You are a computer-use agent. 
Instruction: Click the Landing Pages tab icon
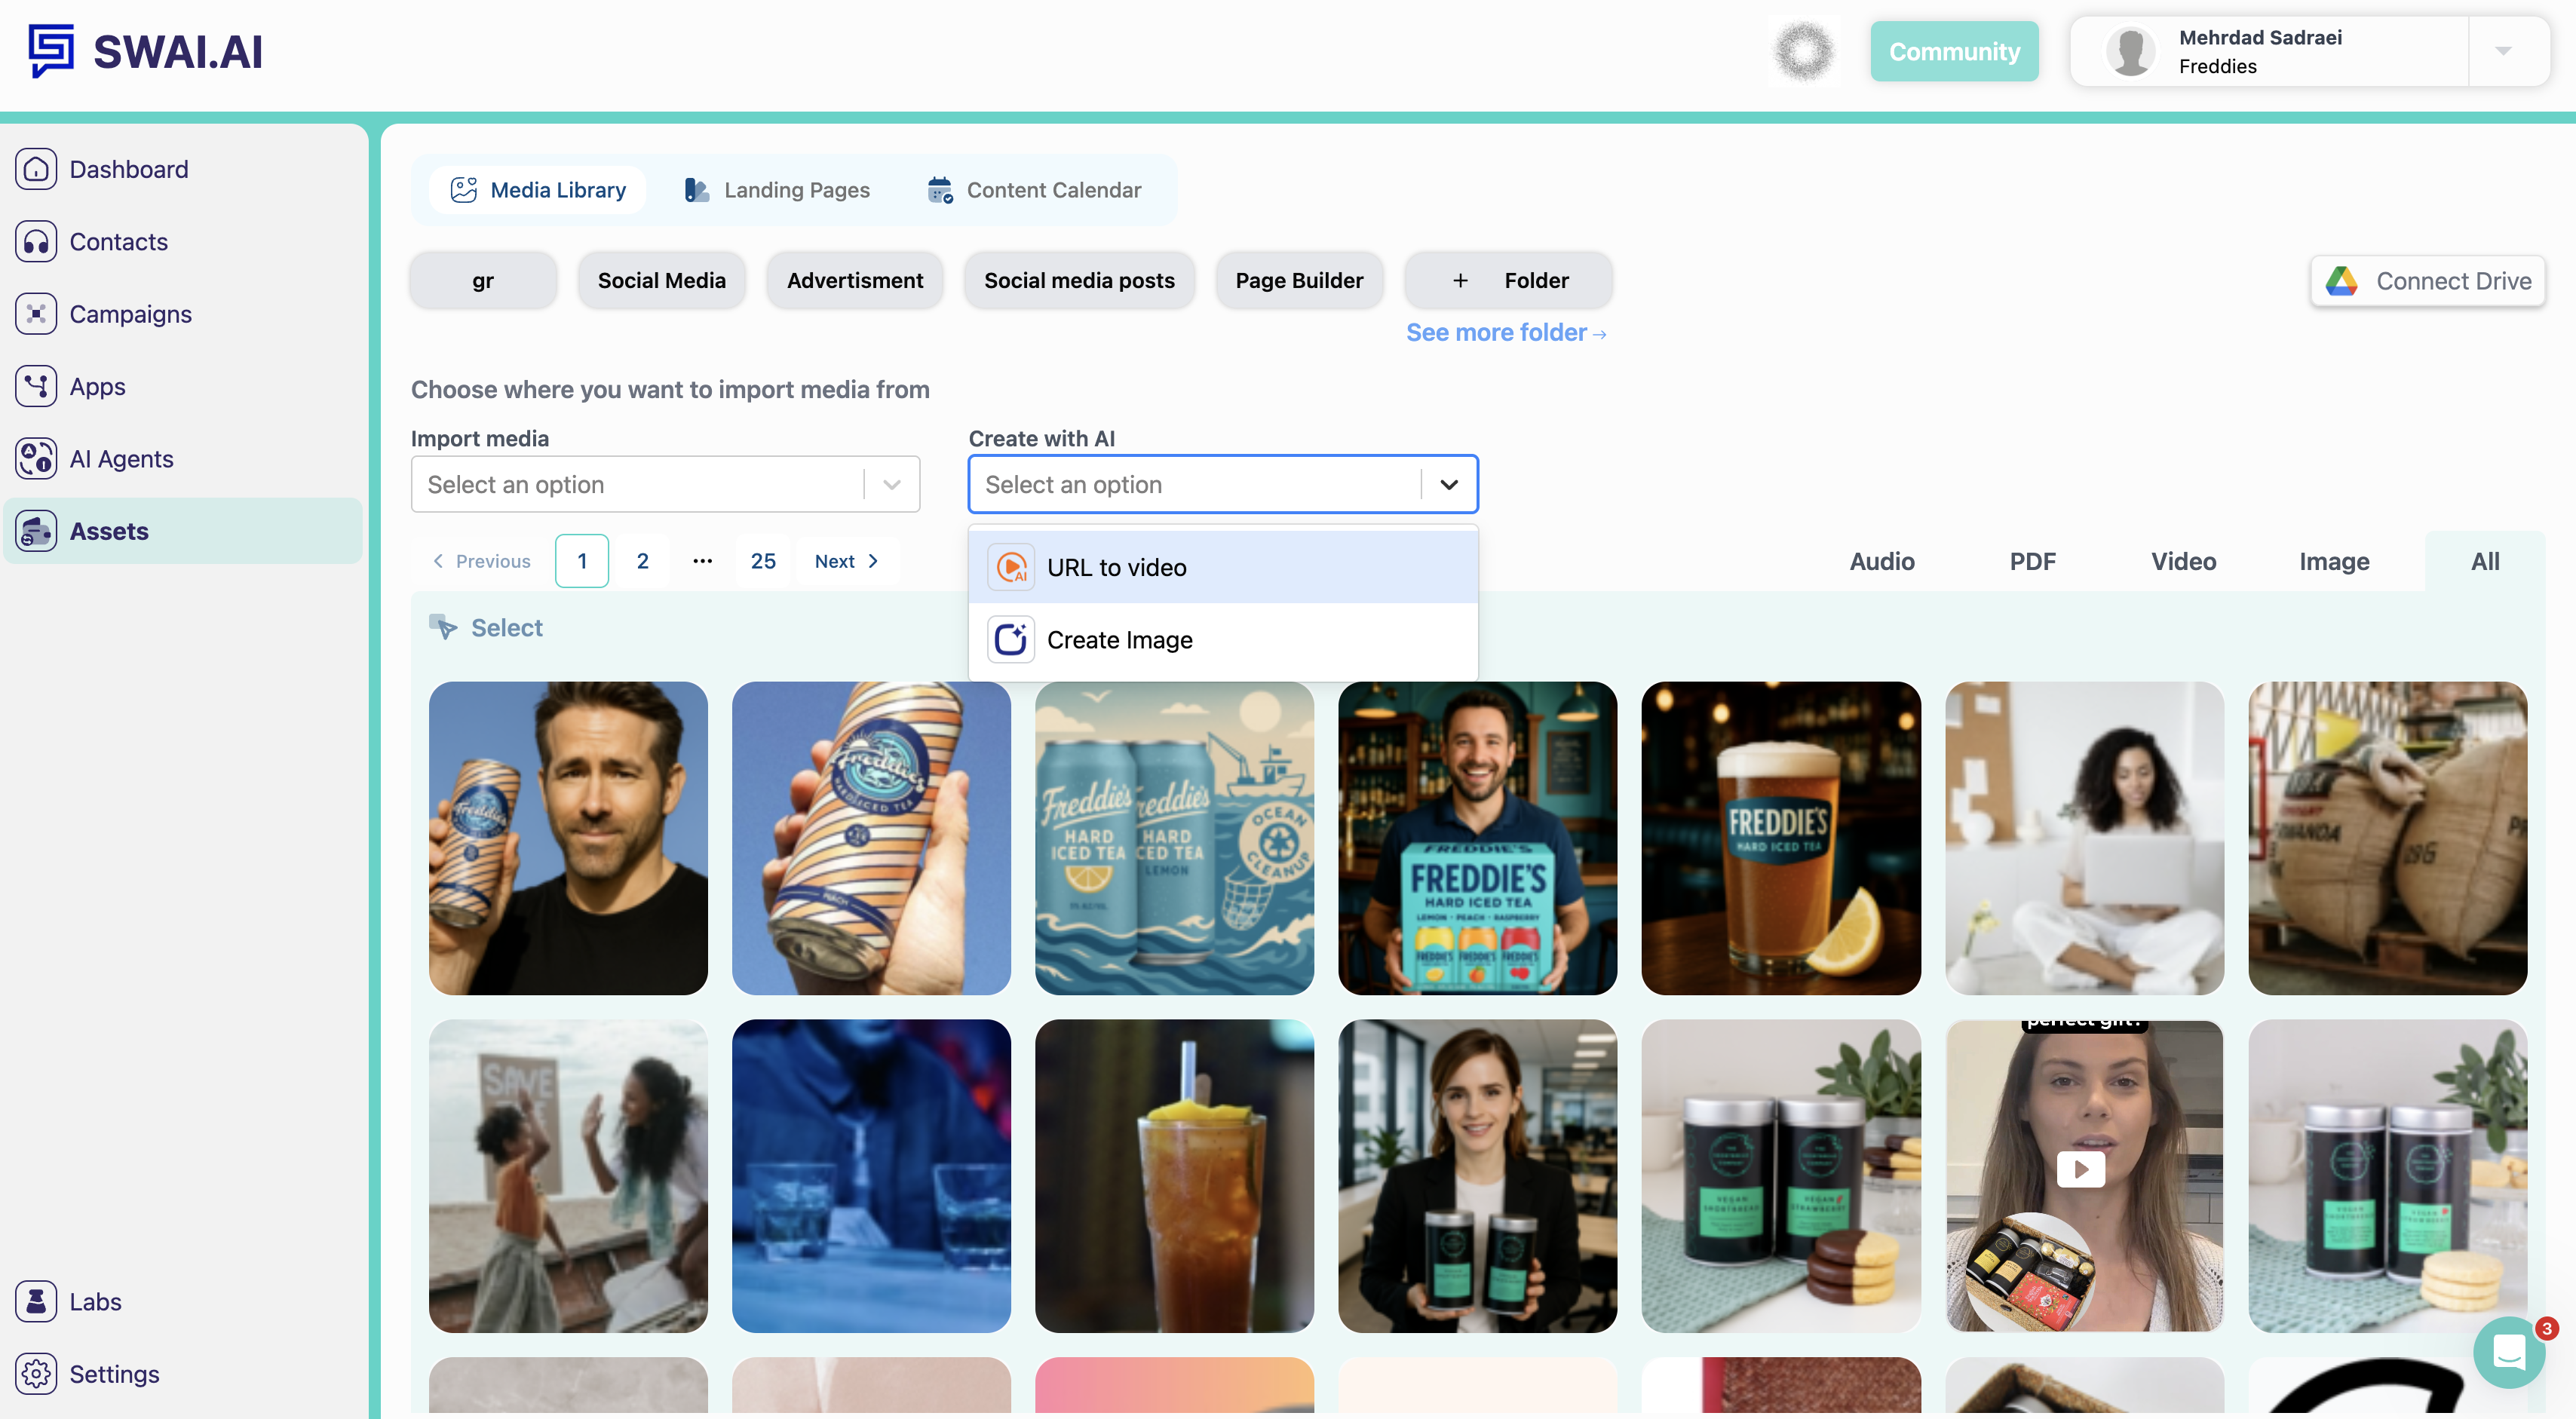[x=697, y=190]
